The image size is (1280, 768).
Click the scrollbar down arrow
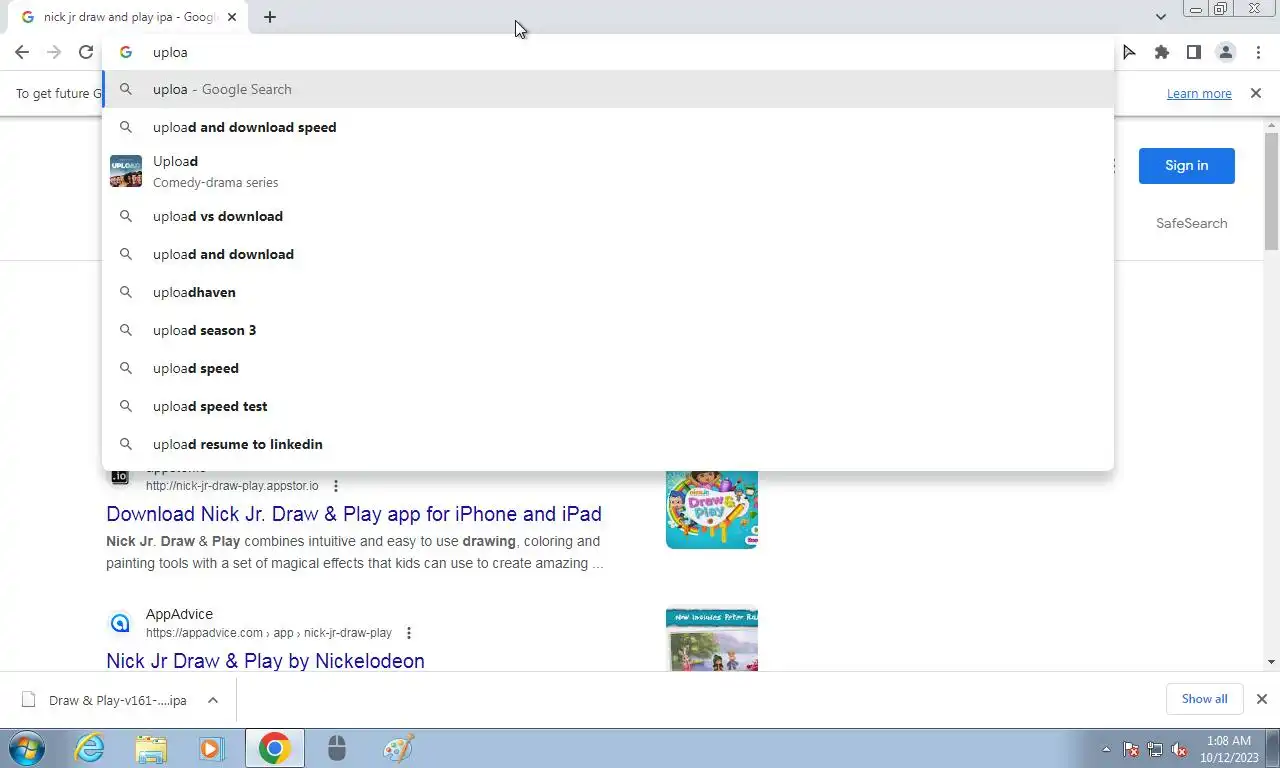[1271, 662]
